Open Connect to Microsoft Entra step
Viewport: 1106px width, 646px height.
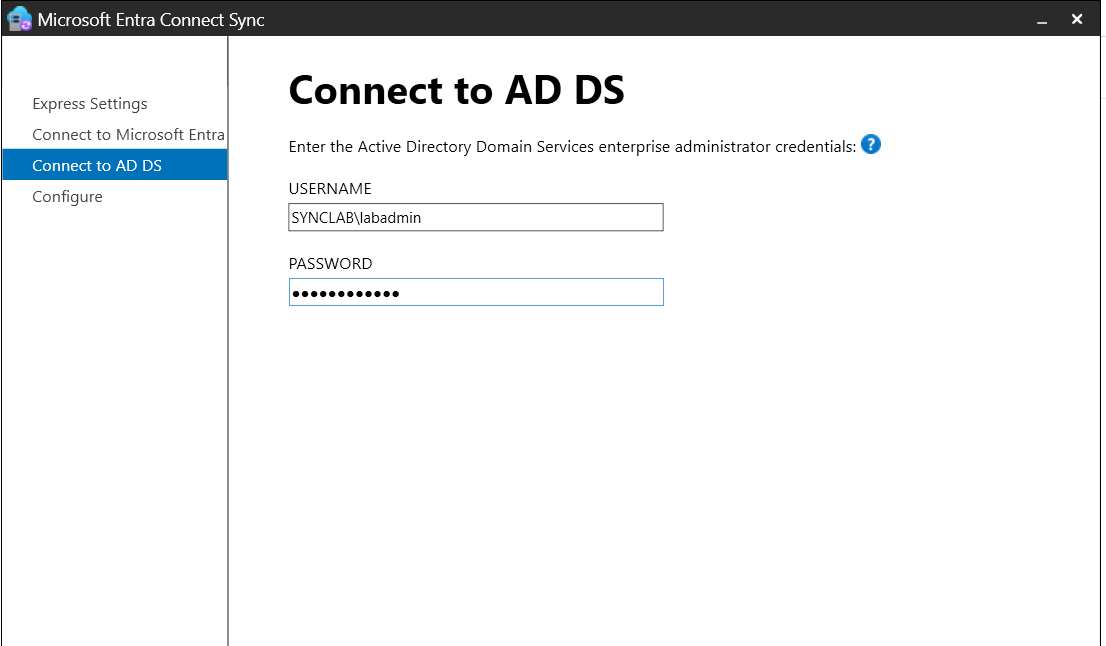(x=128, y=135)
